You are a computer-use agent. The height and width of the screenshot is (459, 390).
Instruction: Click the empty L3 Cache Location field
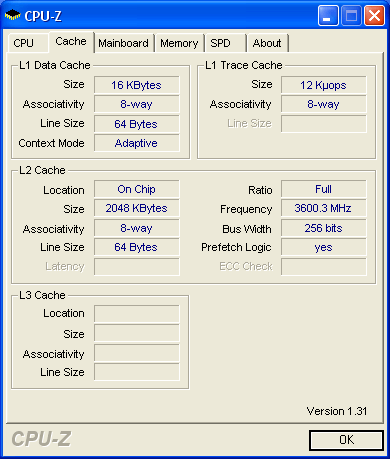coord(137,313)
